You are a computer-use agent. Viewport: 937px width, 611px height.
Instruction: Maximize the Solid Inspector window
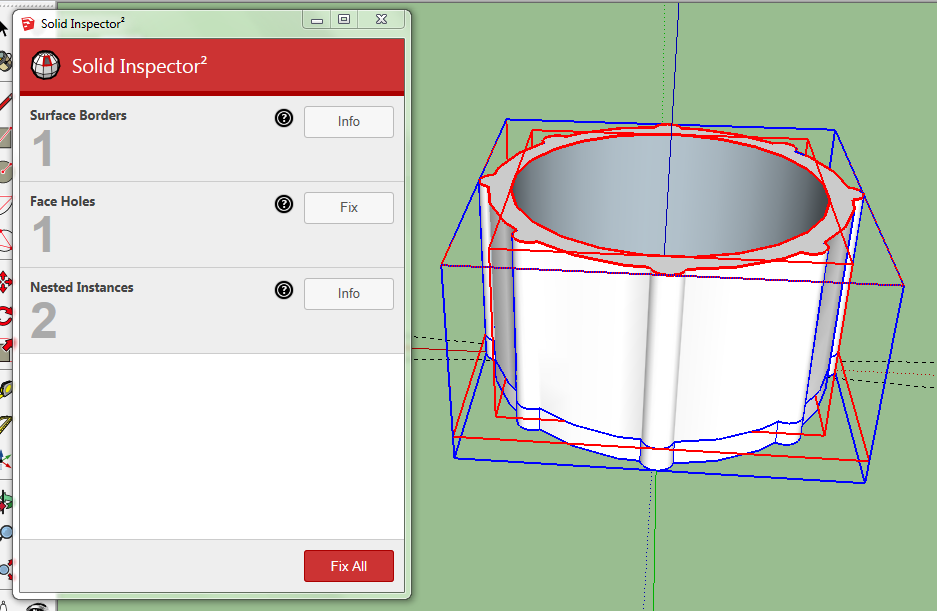(344, 20)
